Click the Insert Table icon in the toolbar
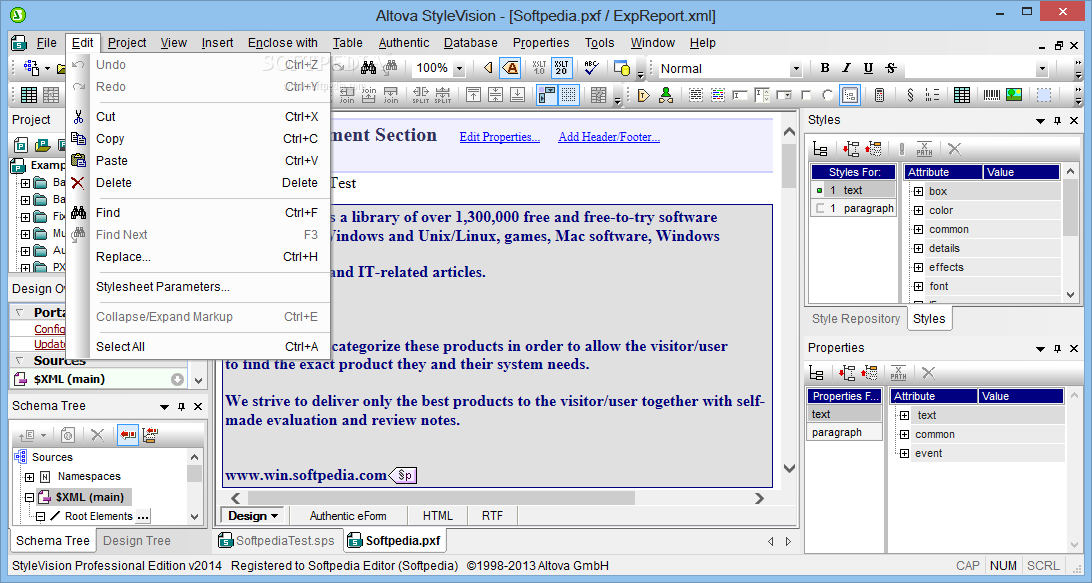The height and width of the screenshot is (583, 1092). [x=962, y=95]
